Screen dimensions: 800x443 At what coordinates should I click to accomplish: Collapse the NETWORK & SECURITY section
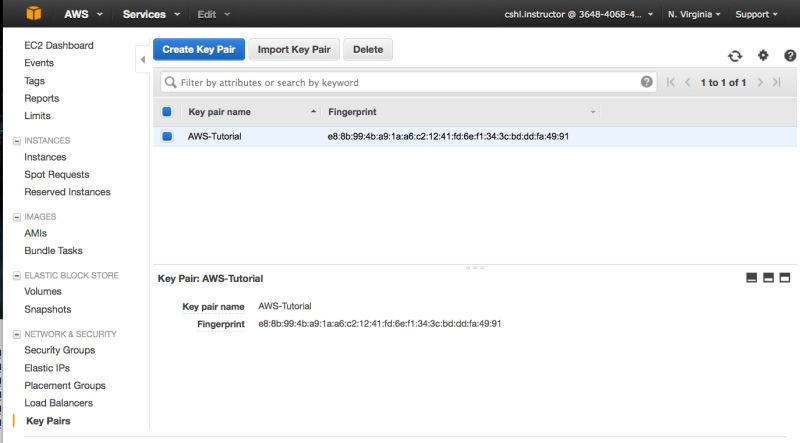tap(17, 334)
